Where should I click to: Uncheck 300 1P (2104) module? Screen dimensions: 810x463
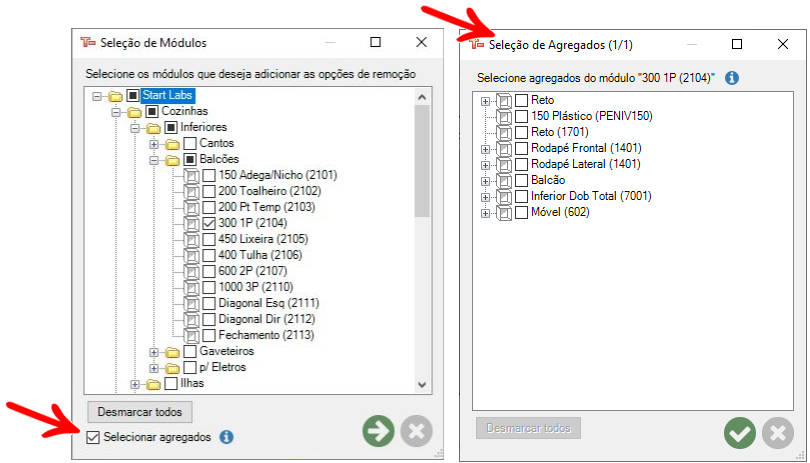click(209, 223)
